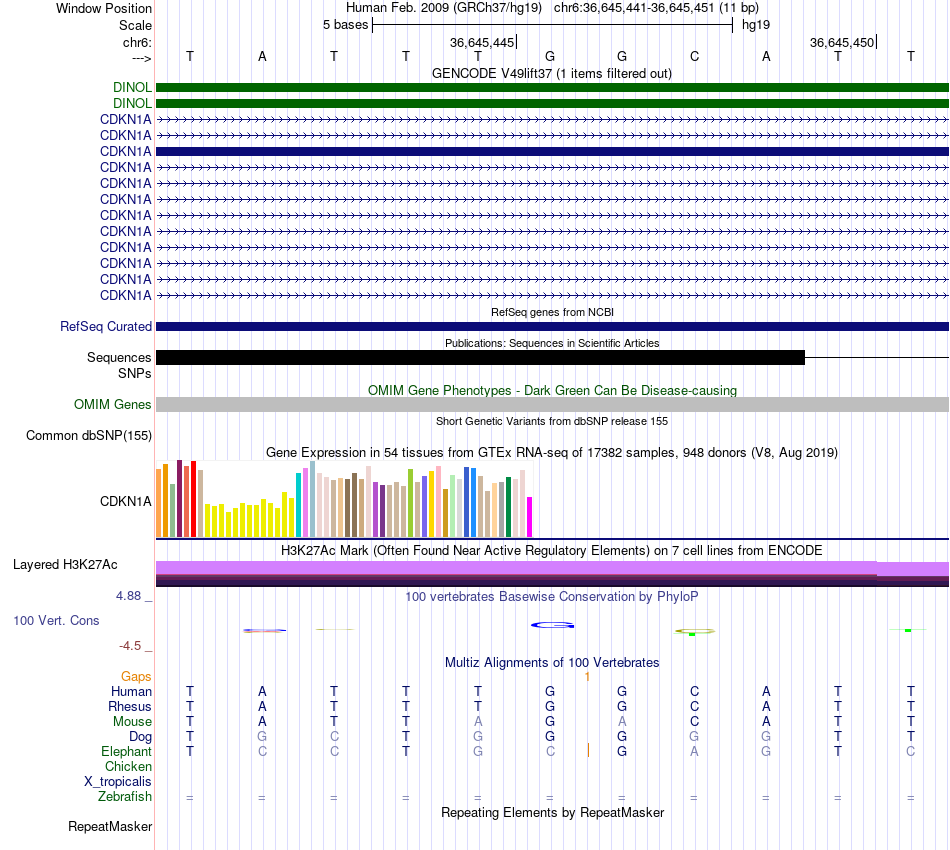Click the RepeatMasker track label

point(110,827)
